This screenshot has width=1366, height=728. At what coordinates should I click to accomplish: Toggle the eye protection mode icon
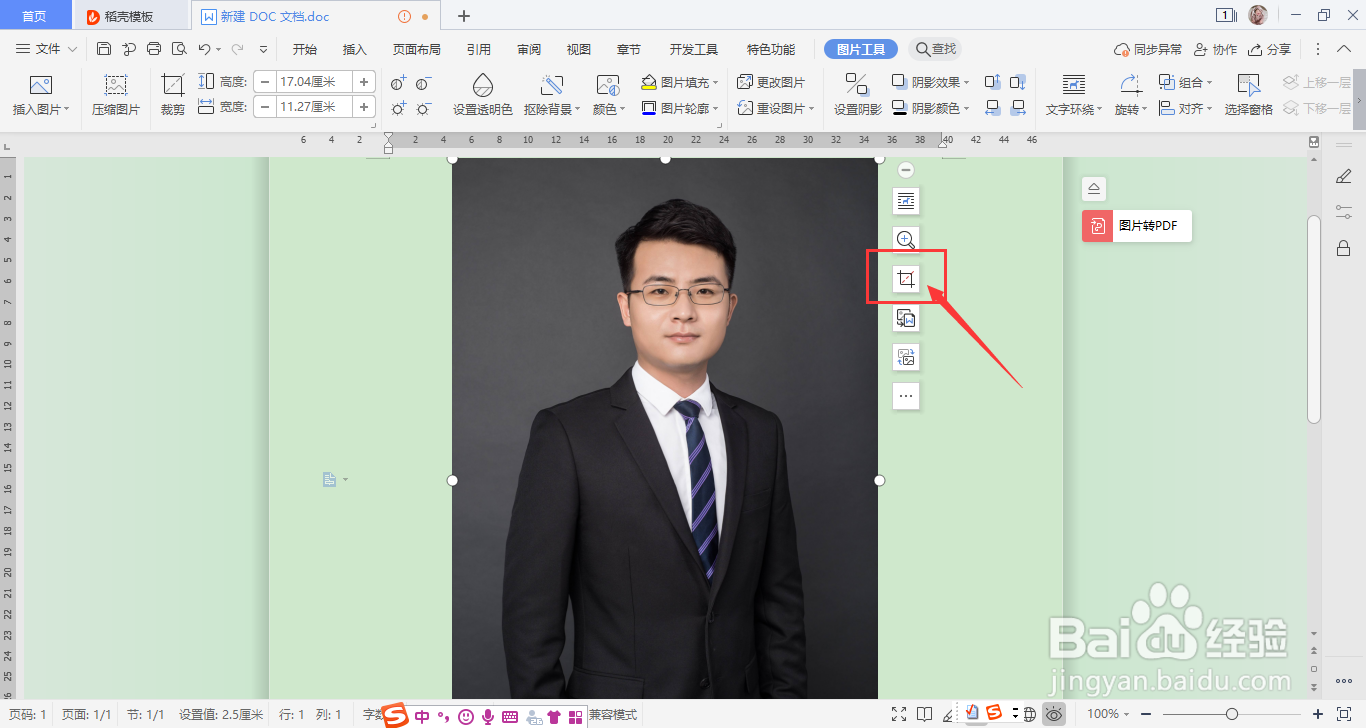tap(1054, 714)
